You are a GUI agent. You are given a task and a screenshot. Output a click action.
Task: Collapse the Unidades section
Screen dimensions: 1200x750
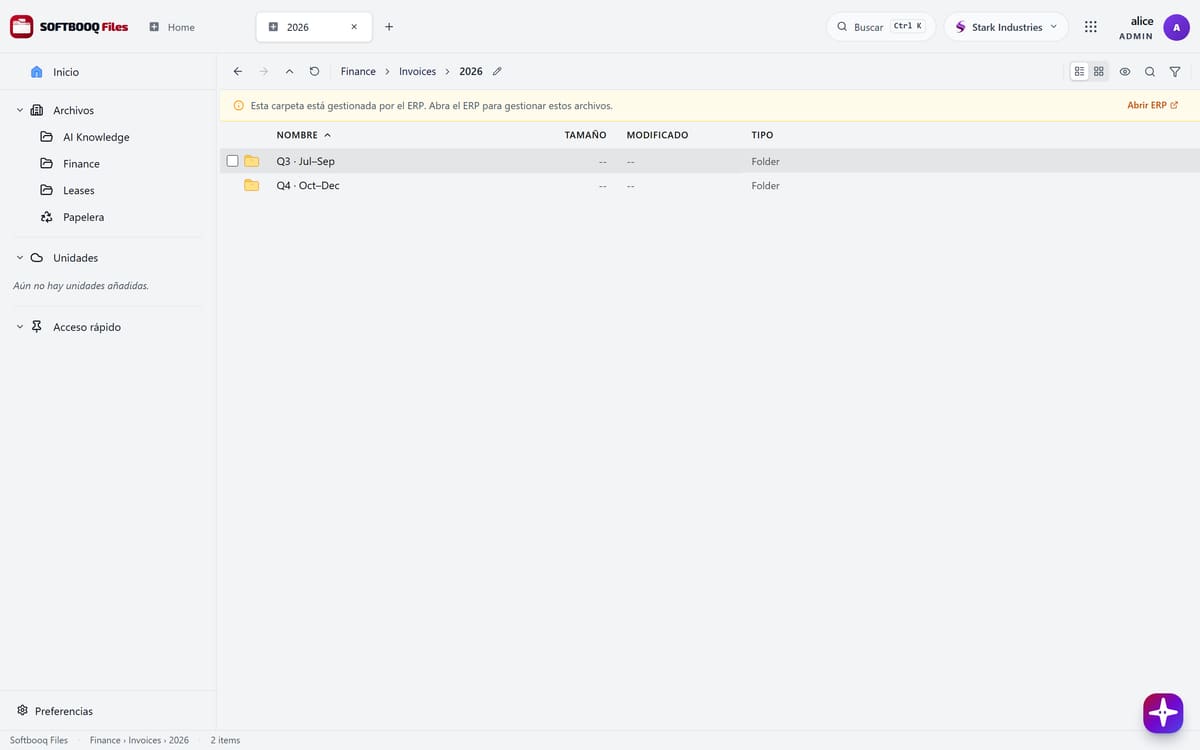point(20,258)
